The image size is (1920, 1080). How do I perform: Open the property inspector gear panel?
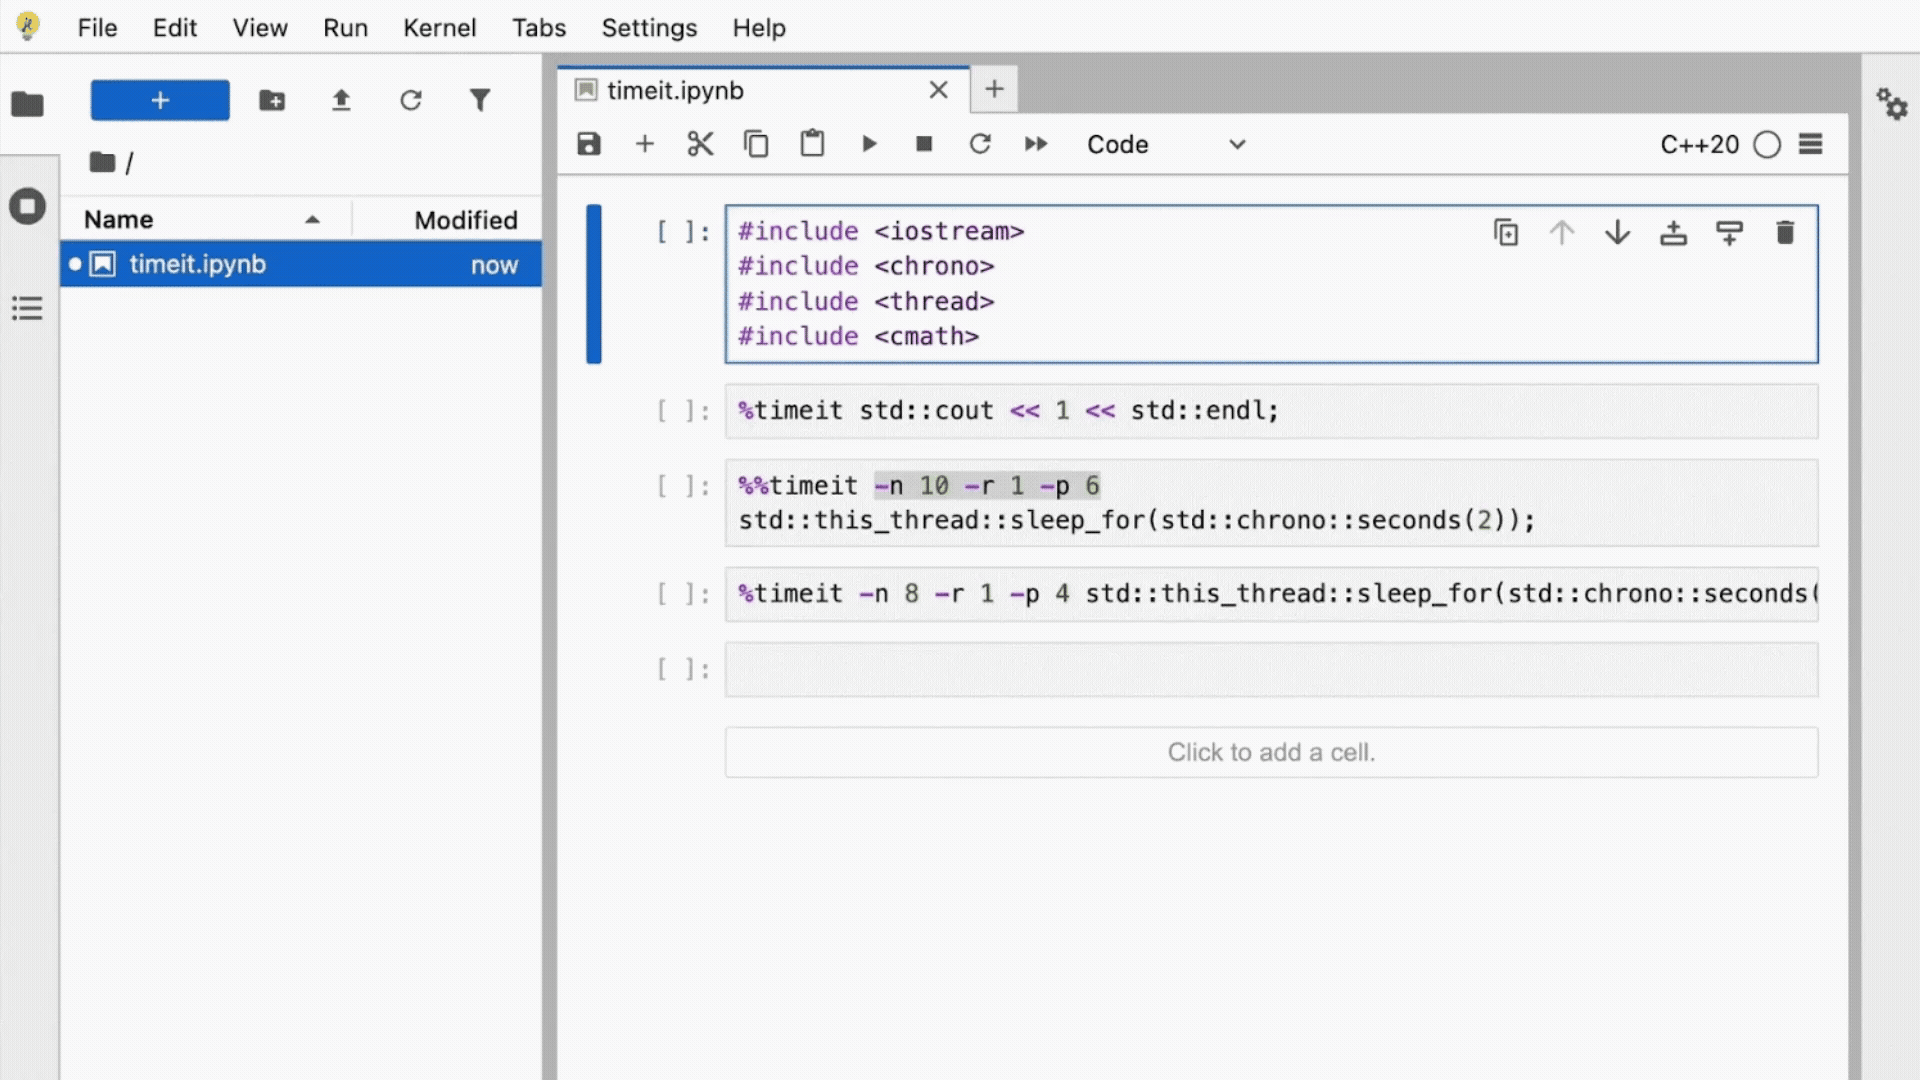point(1891,103)
